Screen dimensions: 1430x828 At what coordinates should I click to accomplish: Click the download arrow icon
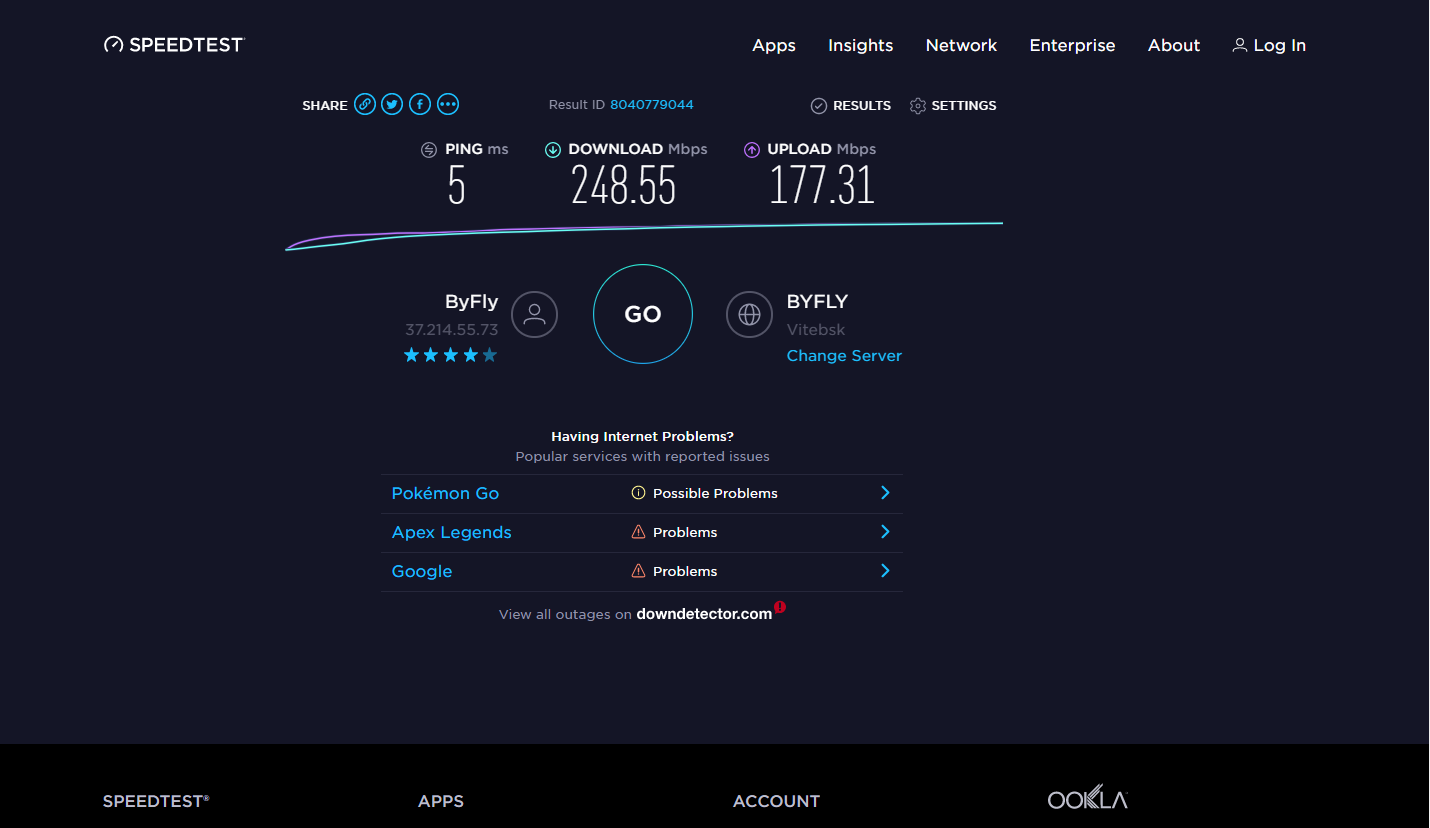(552, 150)
